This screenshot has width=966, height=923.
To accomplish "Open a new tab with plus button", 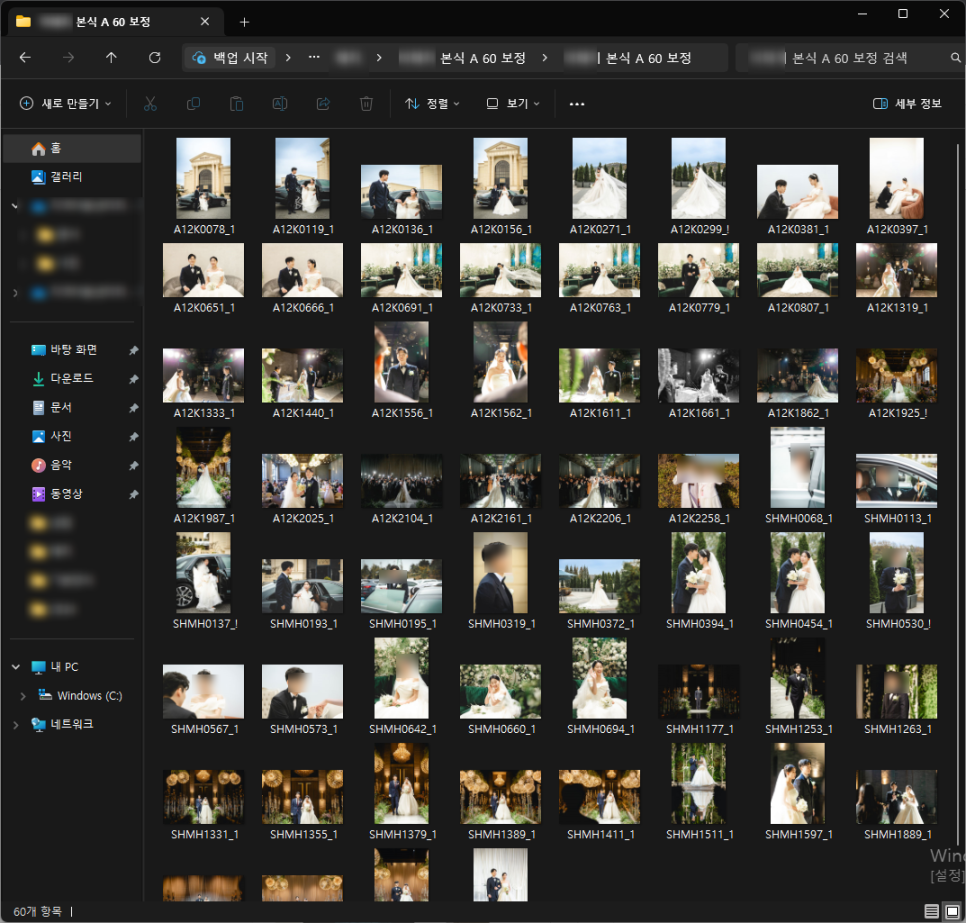I will [245, 22].
